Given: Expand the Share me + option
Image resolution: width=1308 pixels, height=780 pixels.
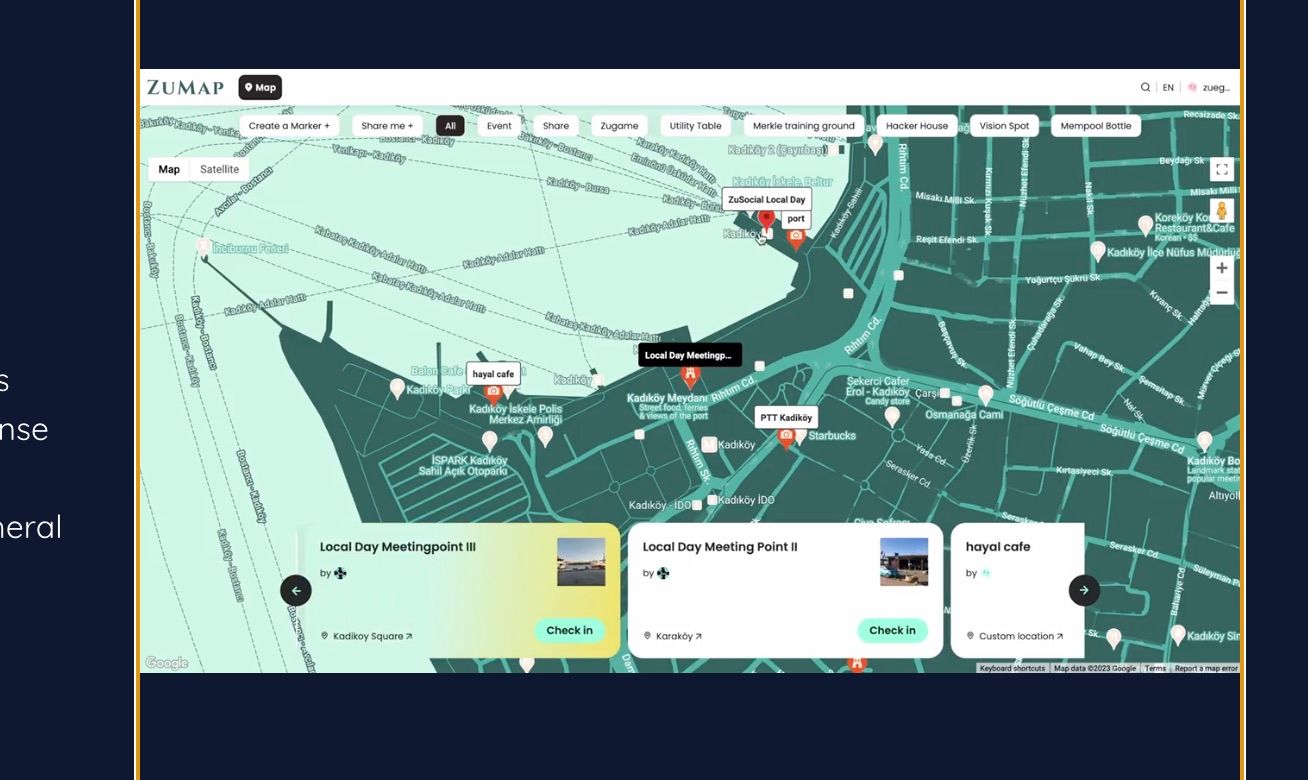Looking at the screenshot, I should (387, 126).
